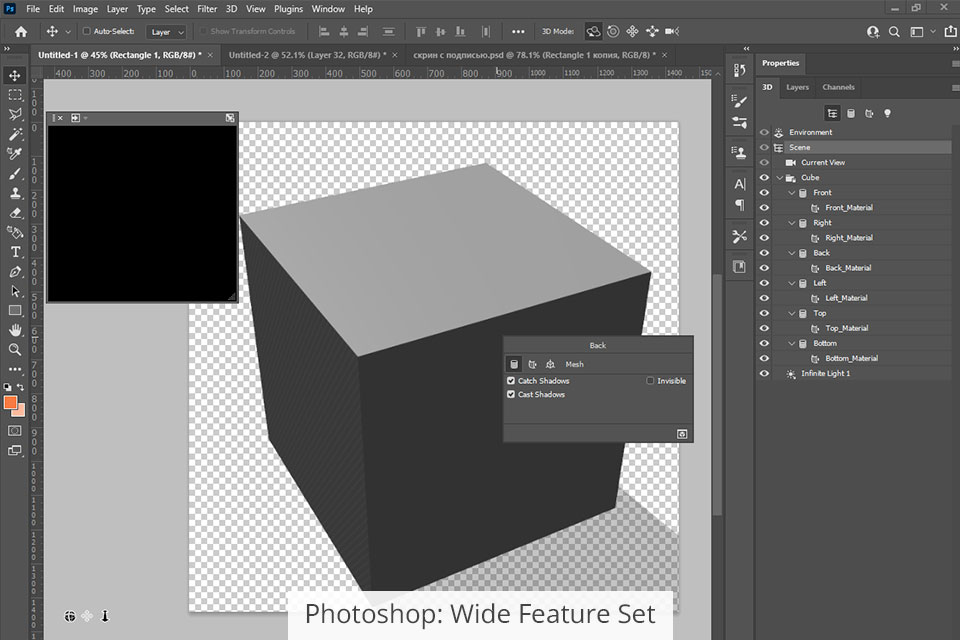This screenshot has height=640, width=960.
Task: Collapse the Right tree node
Action: point(792,223)
